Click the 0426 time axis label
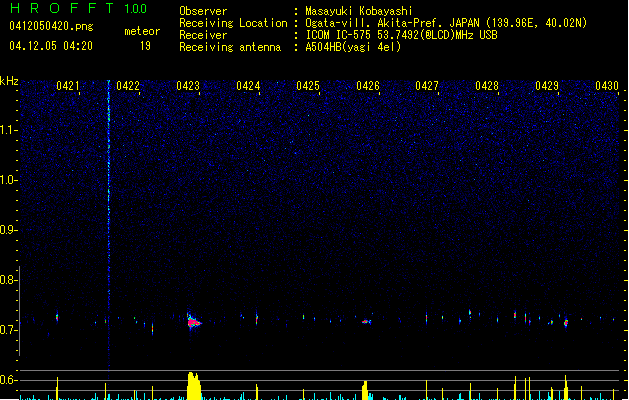The image size is (629, 400). pyautogui.click(x=367, y=87)
